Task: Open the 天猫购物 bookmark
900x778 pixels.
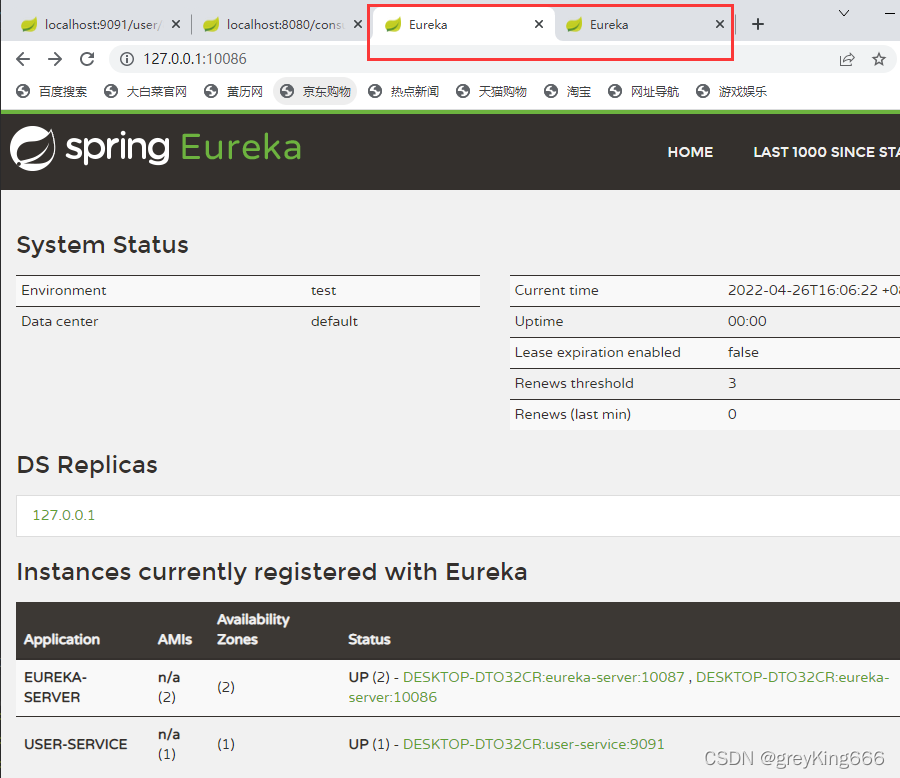Action: tap(492, 91)
